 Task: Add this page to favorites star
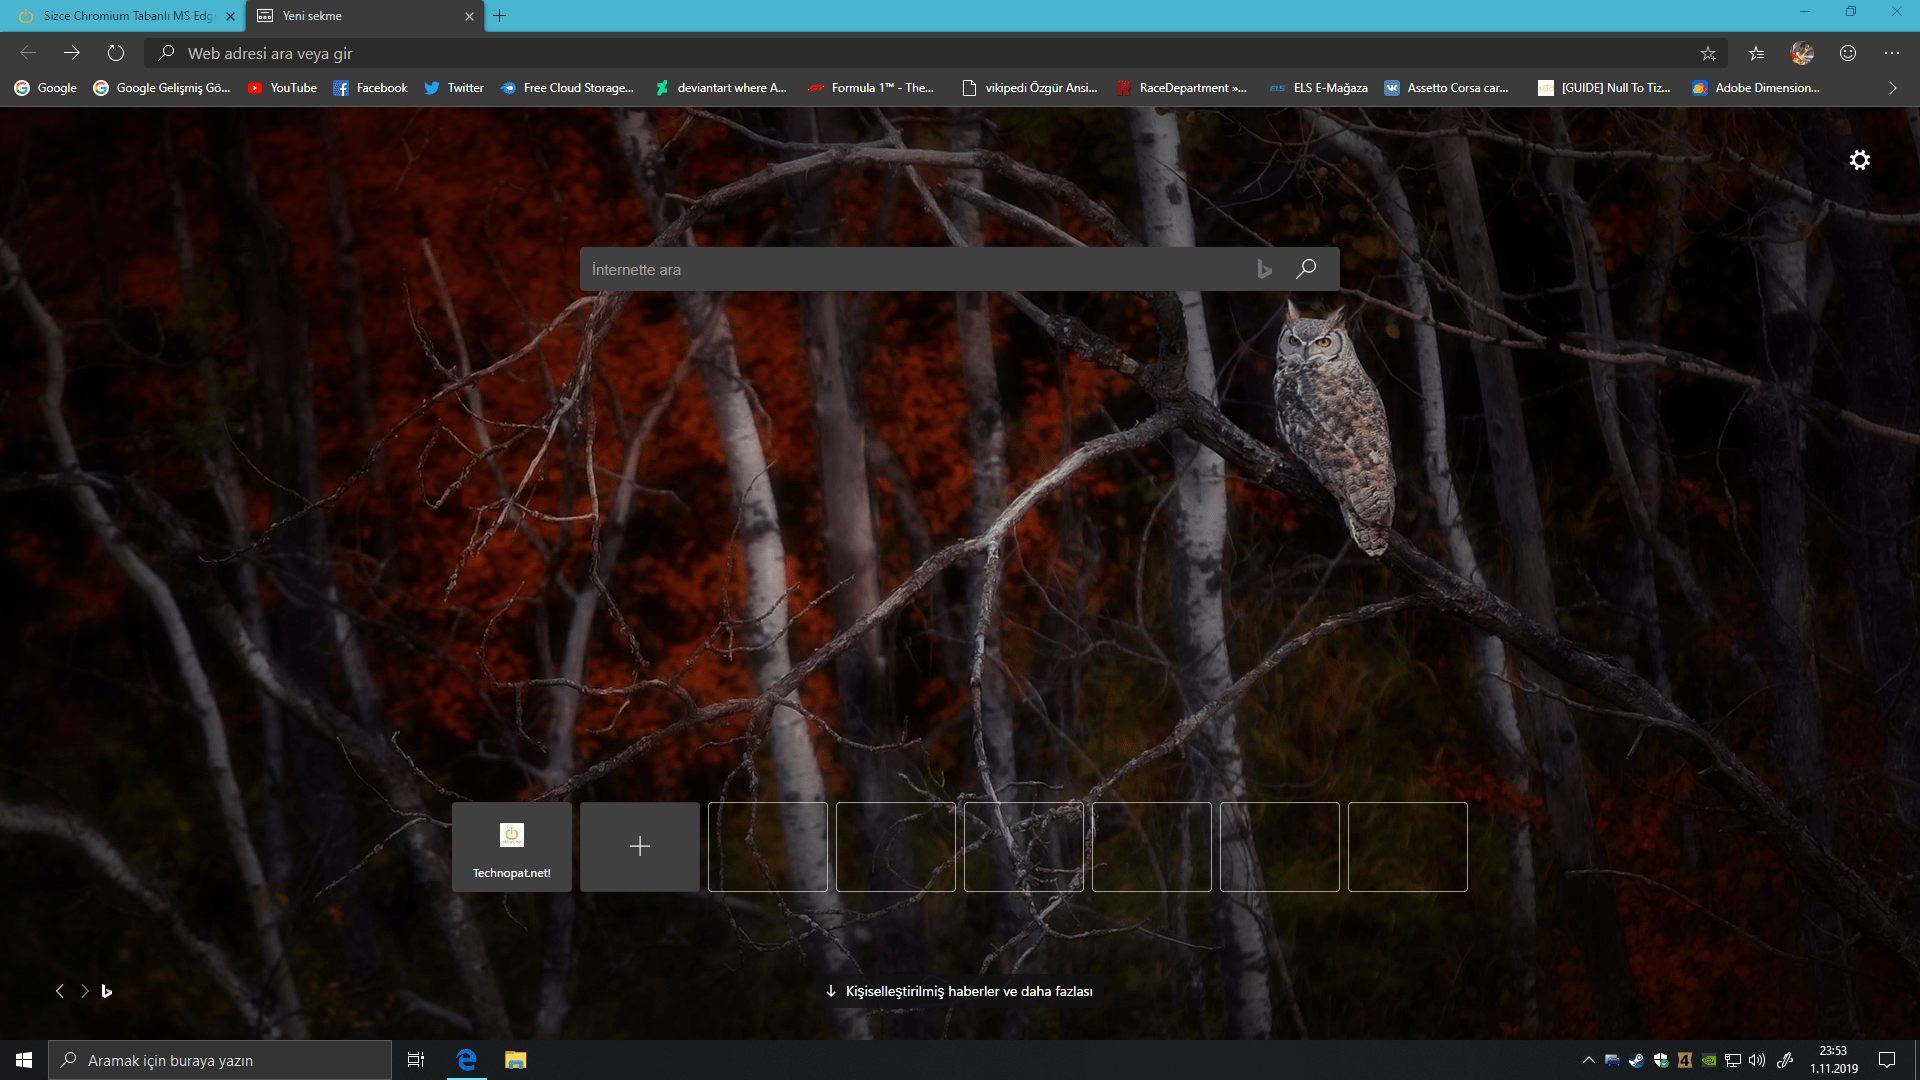coord(1708,53)
